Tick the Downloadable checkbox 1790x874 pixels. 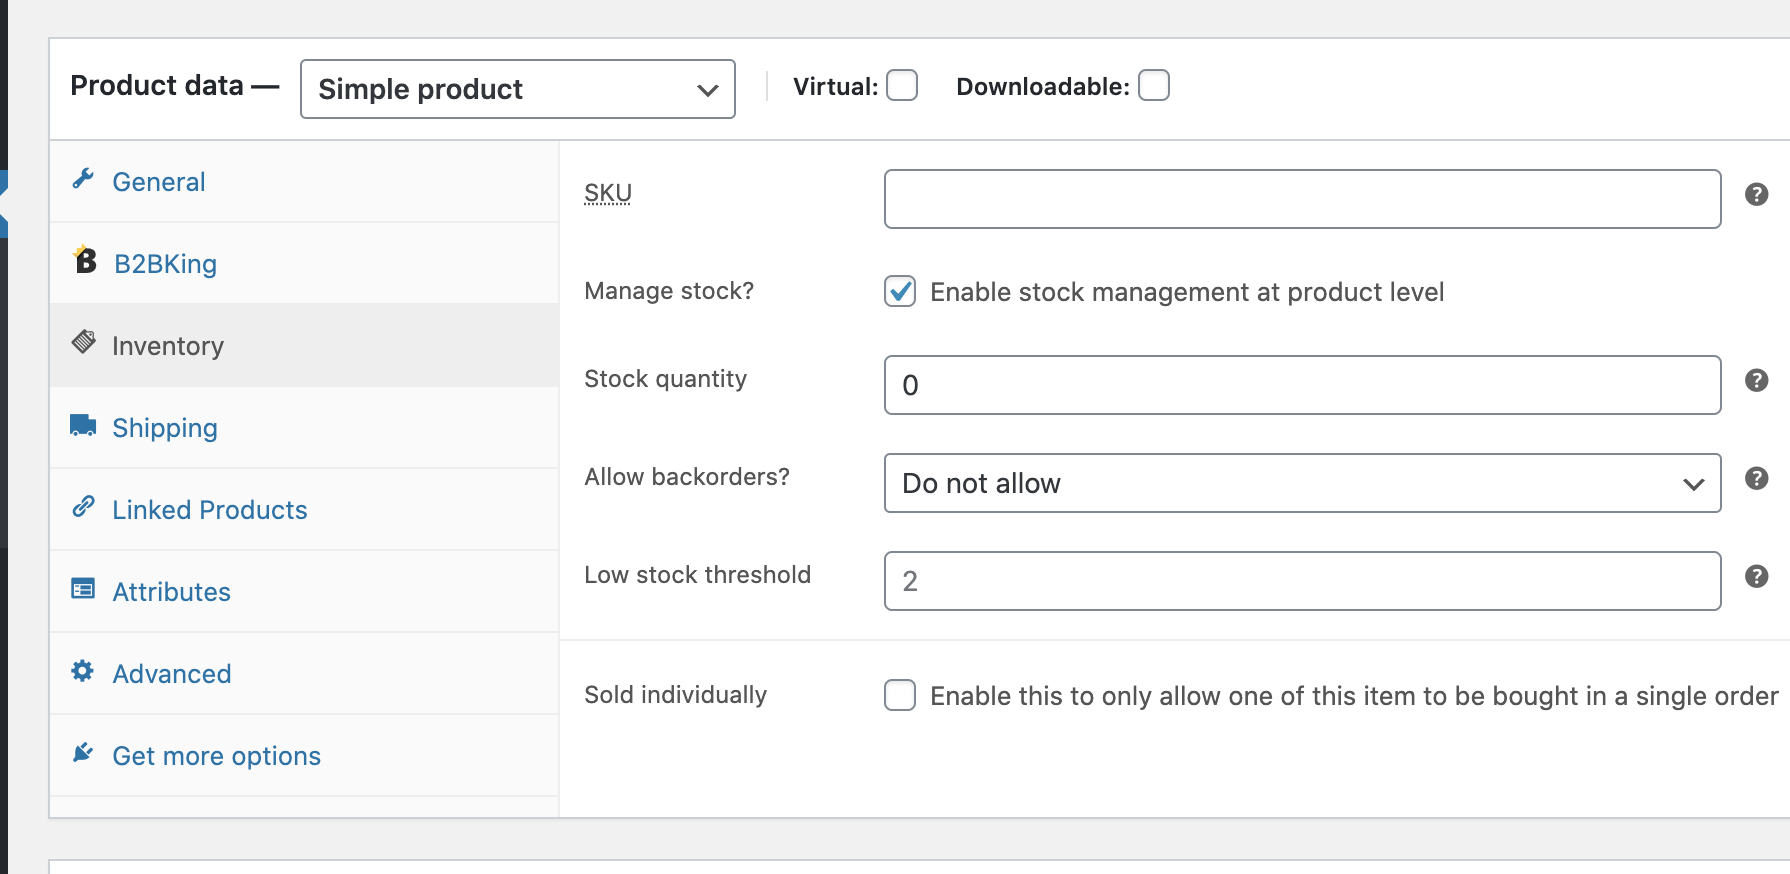1154,86
